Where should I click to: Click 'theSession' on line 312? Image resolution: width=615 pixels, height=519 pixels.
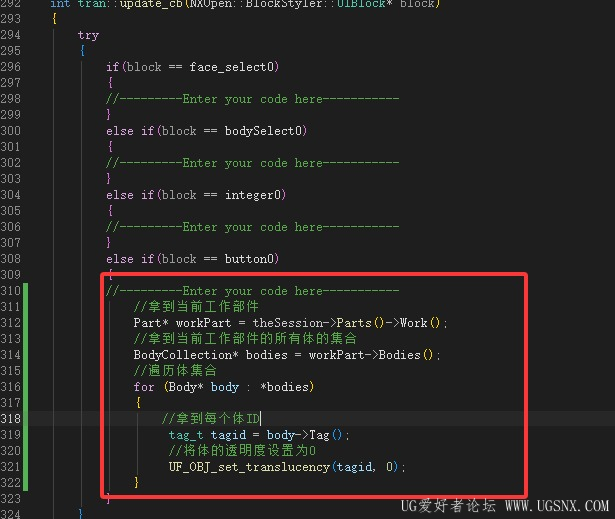287,323
